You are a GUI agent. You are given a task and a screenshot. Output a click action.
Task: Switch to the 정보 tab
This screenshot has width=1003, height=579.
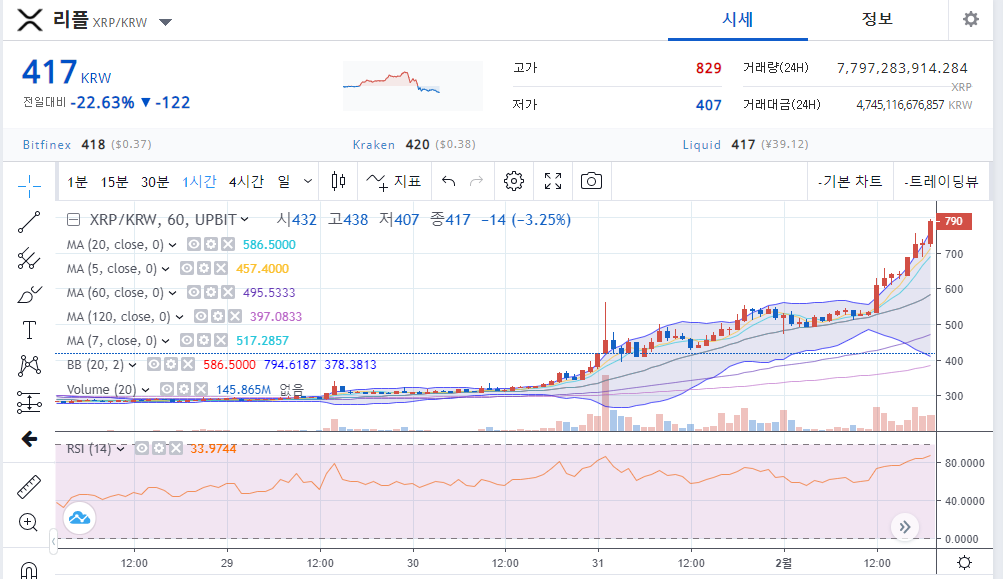coord(877,20)
